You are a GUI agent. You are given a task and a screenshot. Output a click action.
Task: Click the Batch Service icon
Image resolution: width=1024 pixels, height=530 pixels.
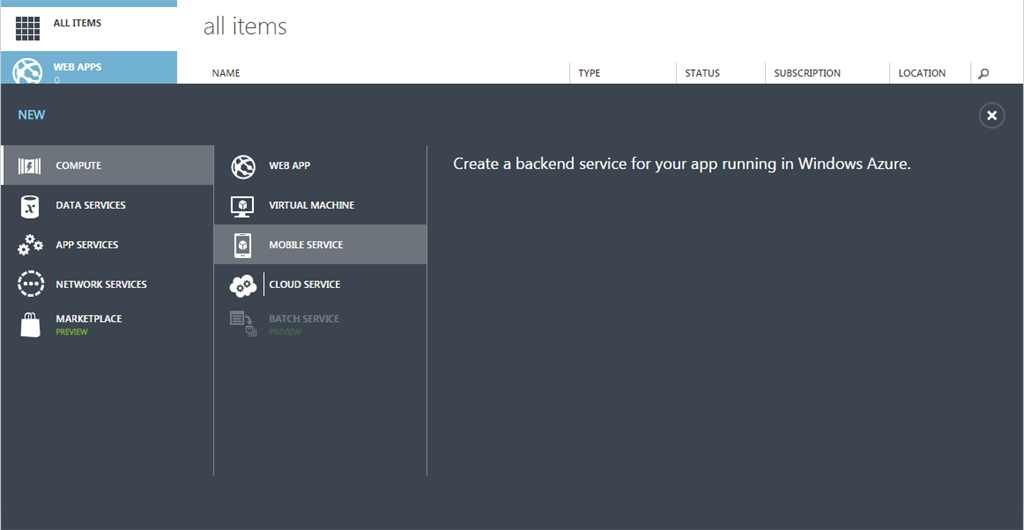[x=243, y=324]
